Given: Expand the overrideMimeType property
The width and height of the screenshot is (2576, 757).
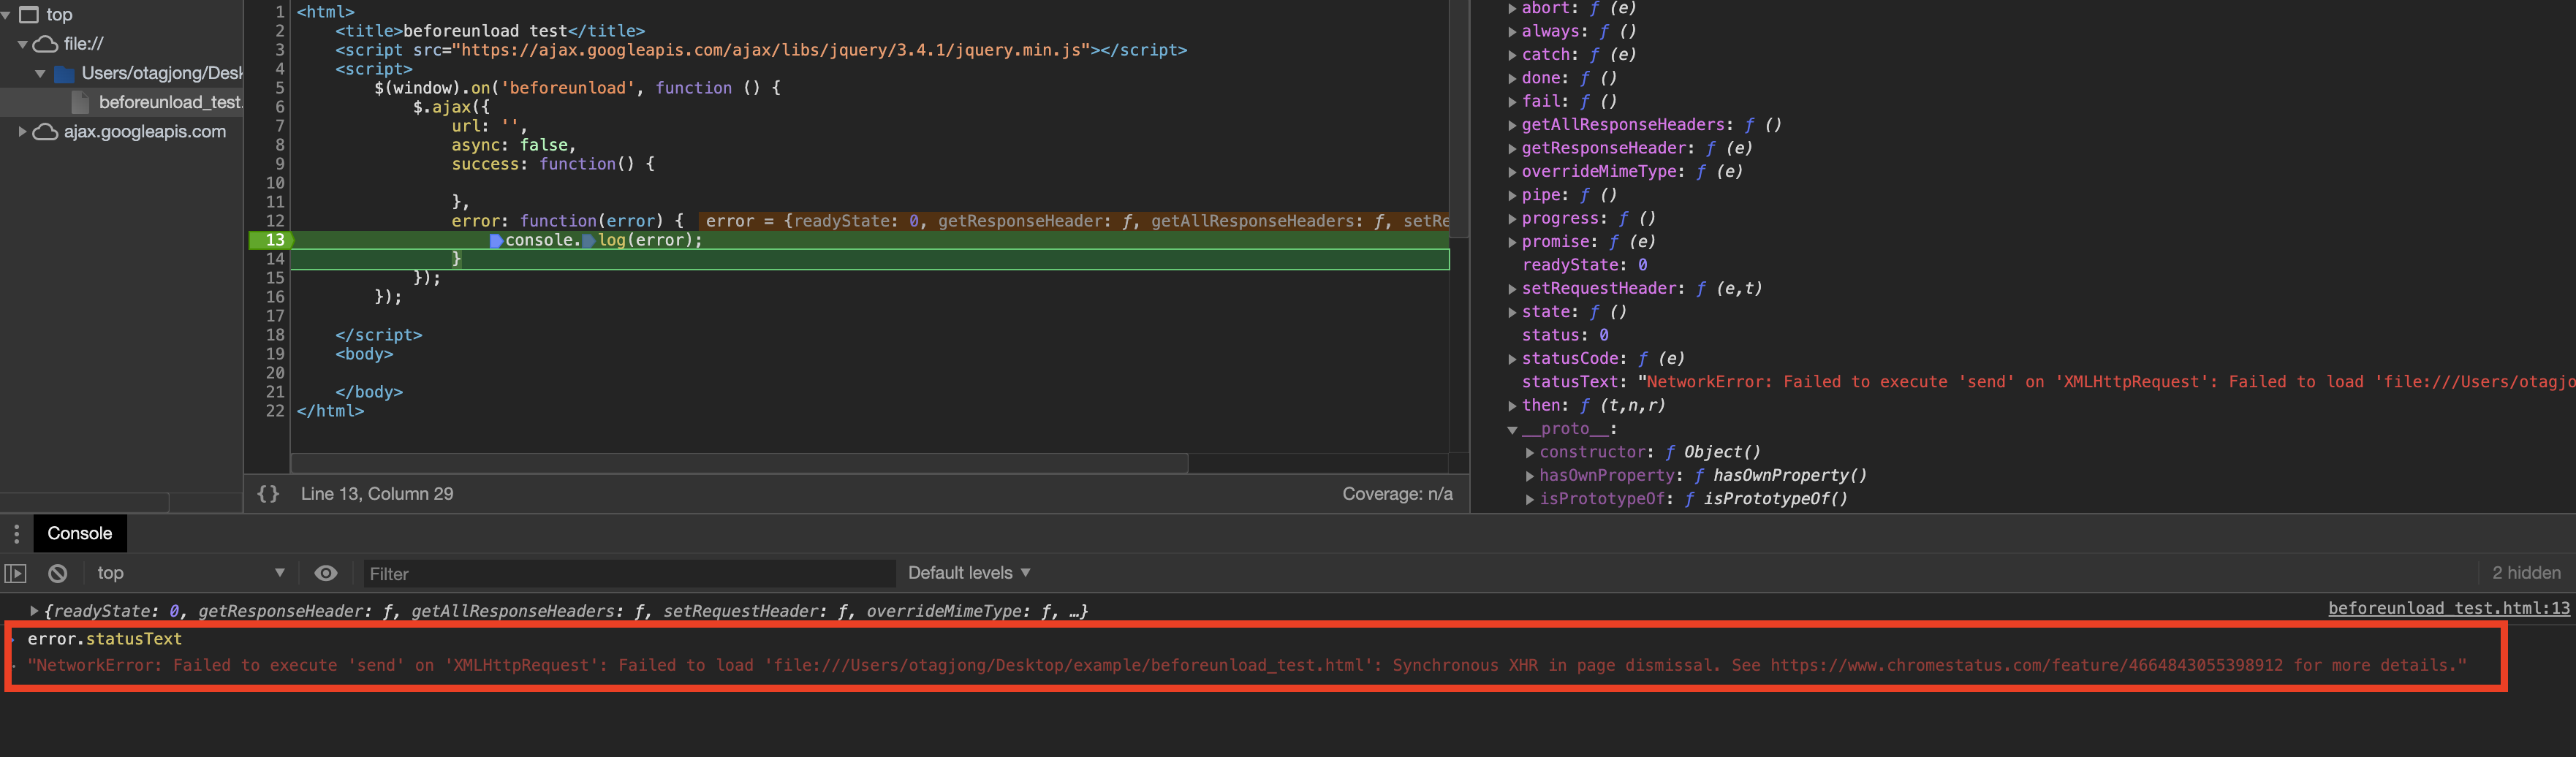Looking at the screenshot, I should pos(1513,172).
